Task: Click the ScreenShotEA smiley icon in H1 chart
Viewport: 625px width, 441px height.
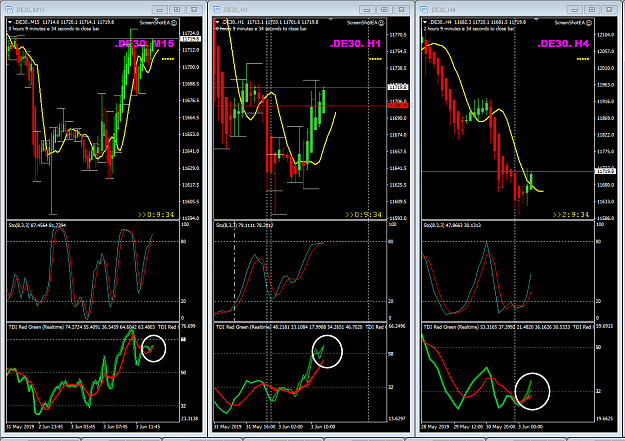Action: point(381,23)
